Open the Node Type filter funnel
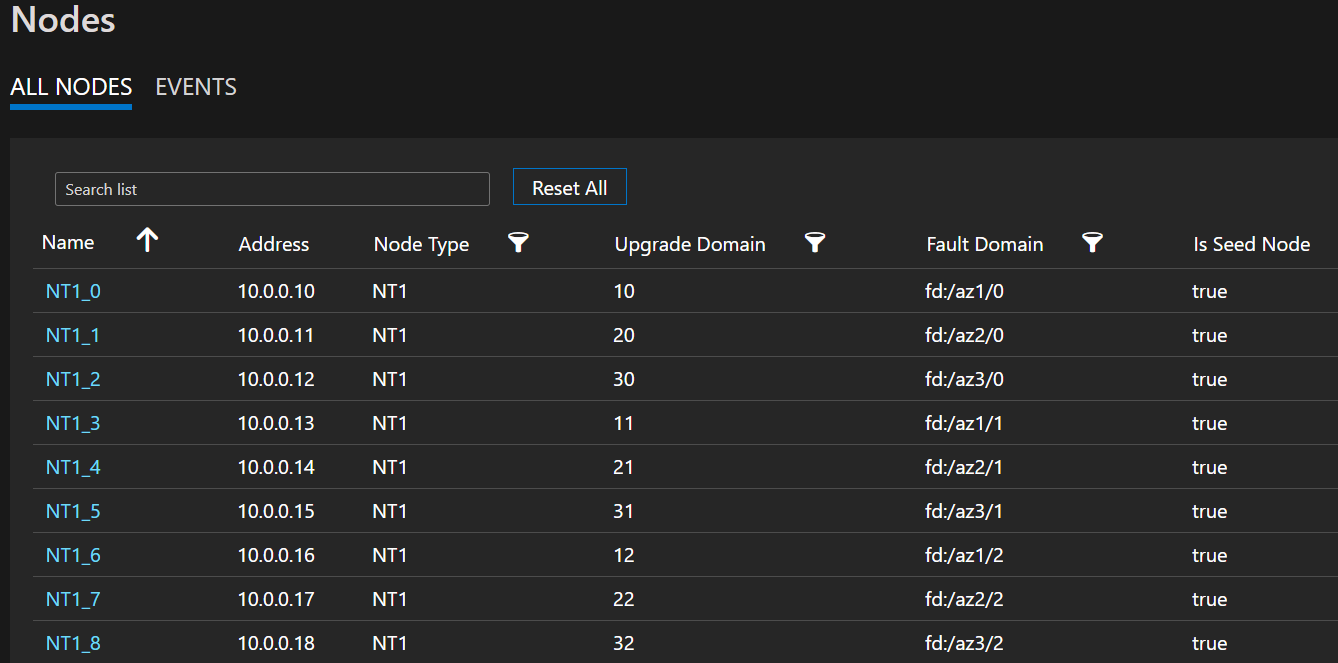Screen dimensions: 1338x663 point(518,242)
